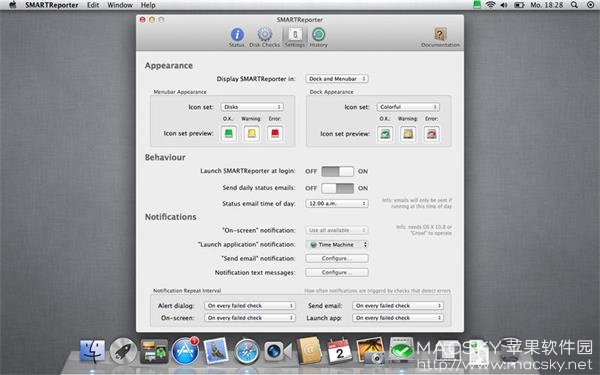Open iCal calendar in the Dock
This screenshot has height=375, width=600.
(339, 351)
